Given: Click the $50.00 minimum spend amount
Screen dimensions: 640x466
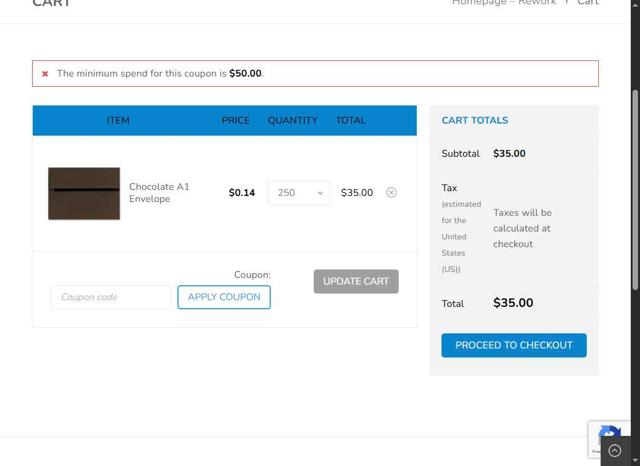Looking at the screenshot, I should tap(245, 73).
